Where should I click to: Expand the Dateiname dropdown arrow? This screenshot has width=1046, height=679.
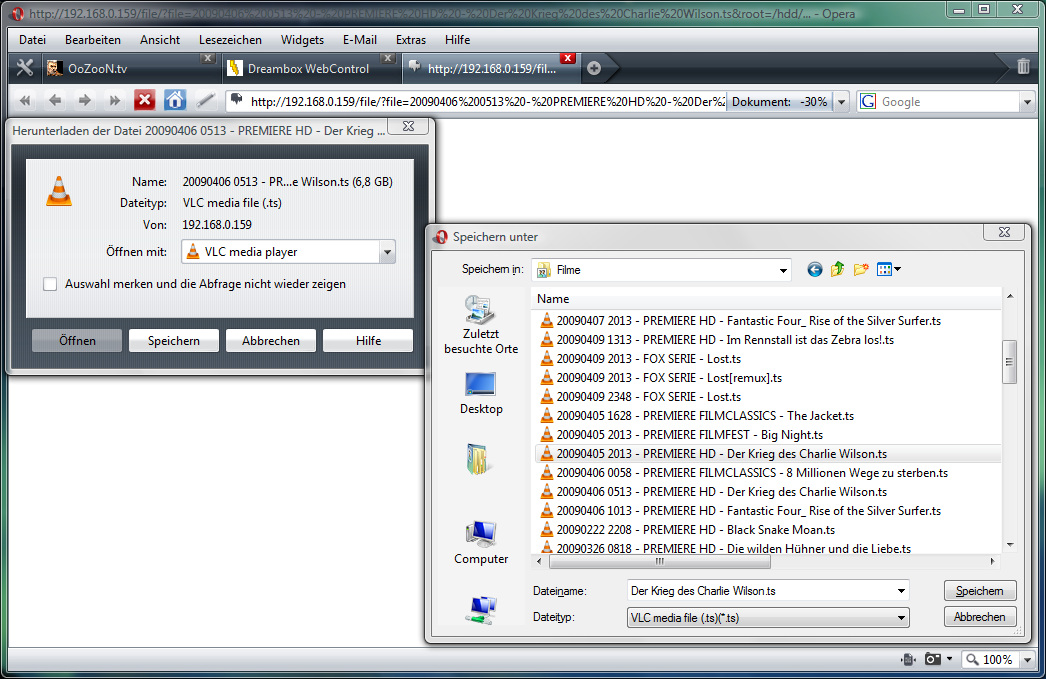[901, 591]
